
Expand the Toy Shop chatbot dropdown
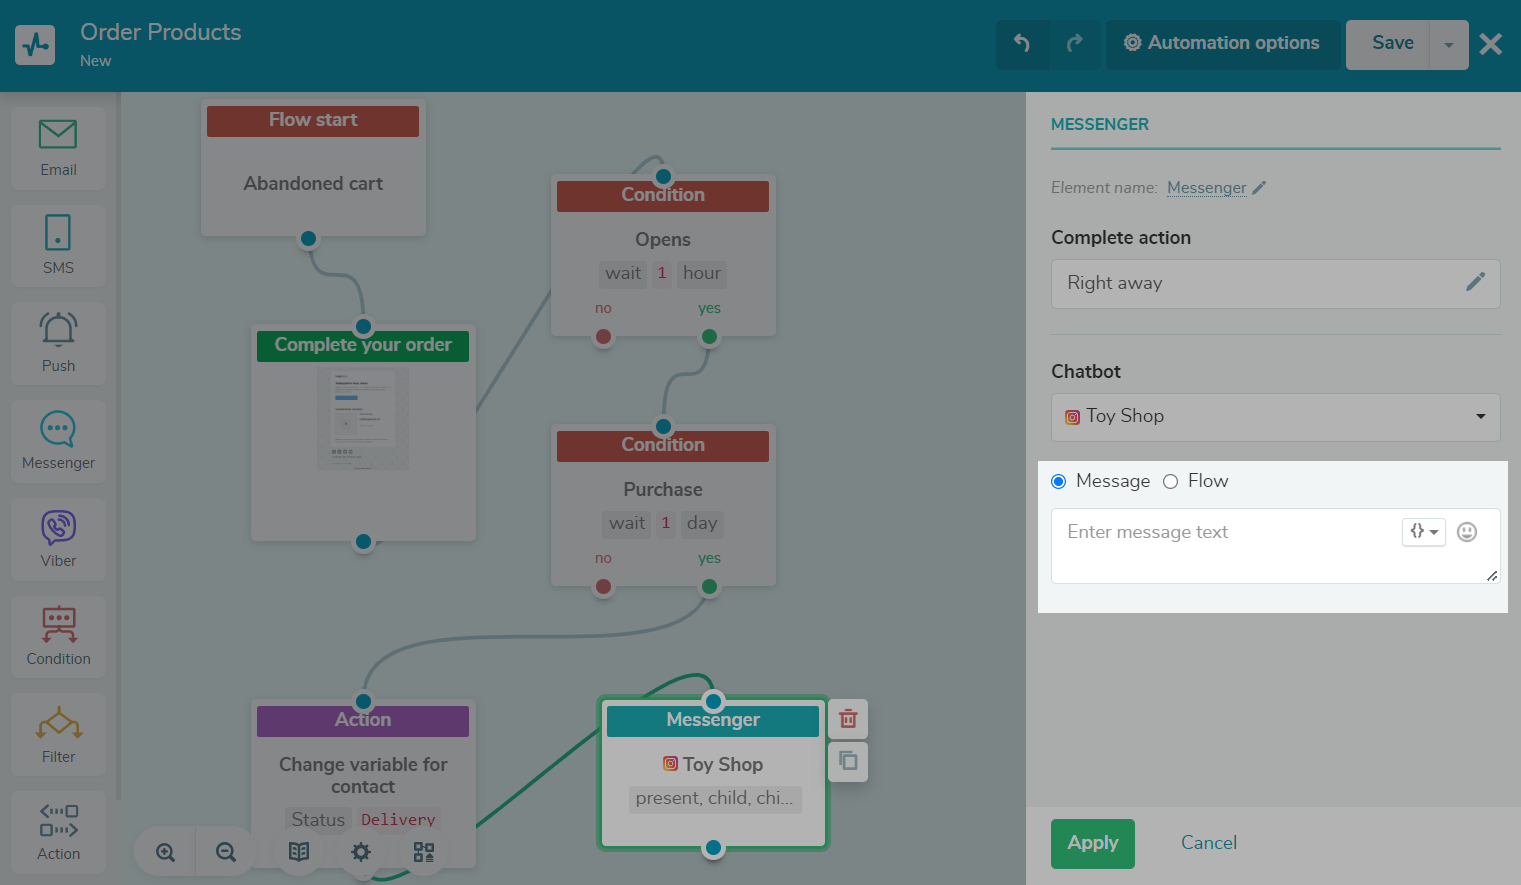click(x=1275, y=417)
